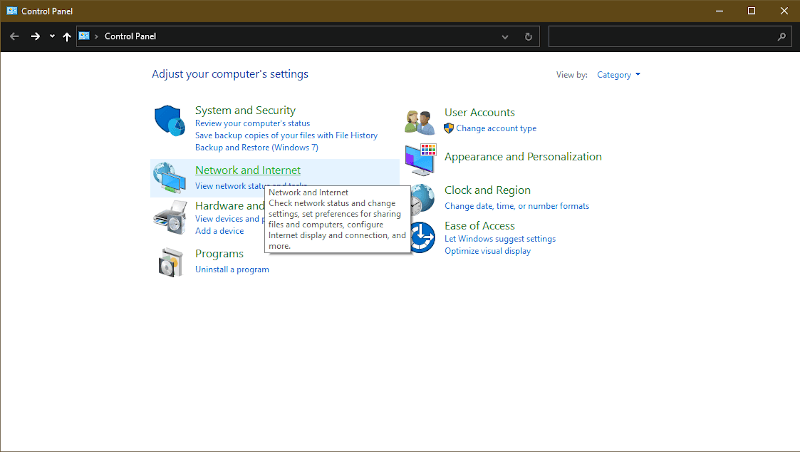Image resolution: width=800 pixels, height=452 pixels.
Task: Open the Ease of Access icon
Action: [423, 237]
